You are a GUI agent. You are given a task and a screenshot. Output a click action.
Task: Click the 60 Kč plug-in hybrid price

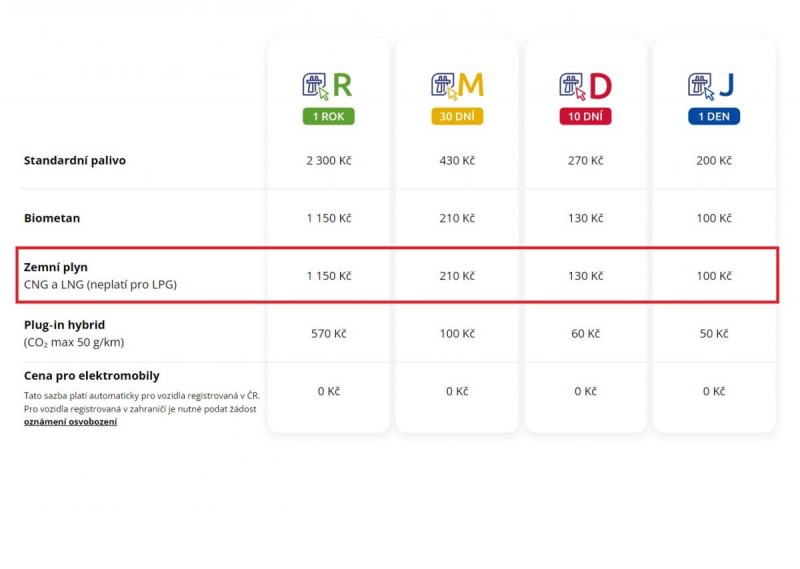(585, 334)
